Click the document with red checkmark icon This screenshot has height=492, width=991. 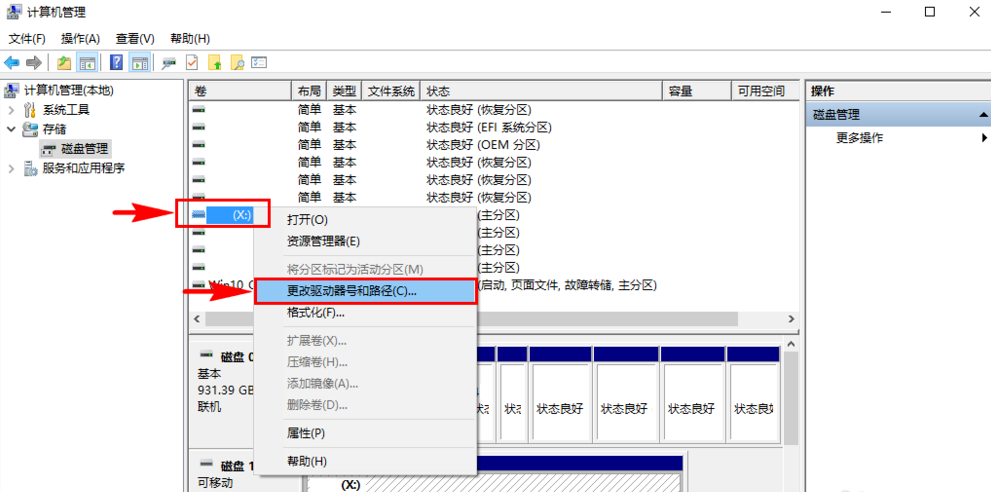[192, 63]
